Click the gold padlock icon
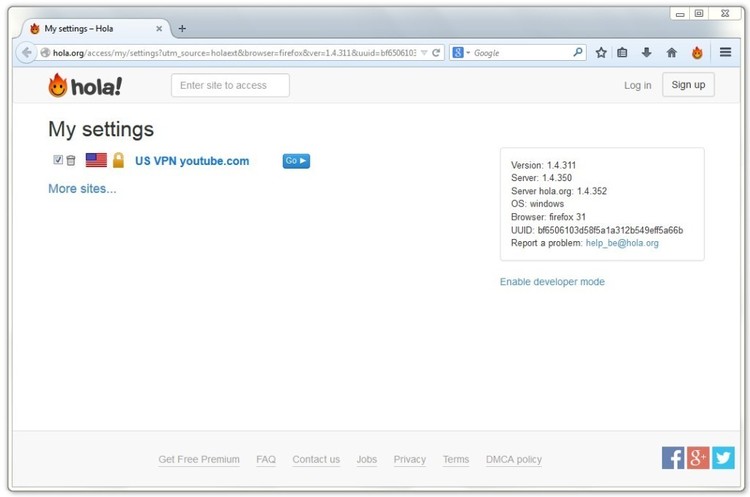This screenshot has height=497, width=750. (118, 160)
